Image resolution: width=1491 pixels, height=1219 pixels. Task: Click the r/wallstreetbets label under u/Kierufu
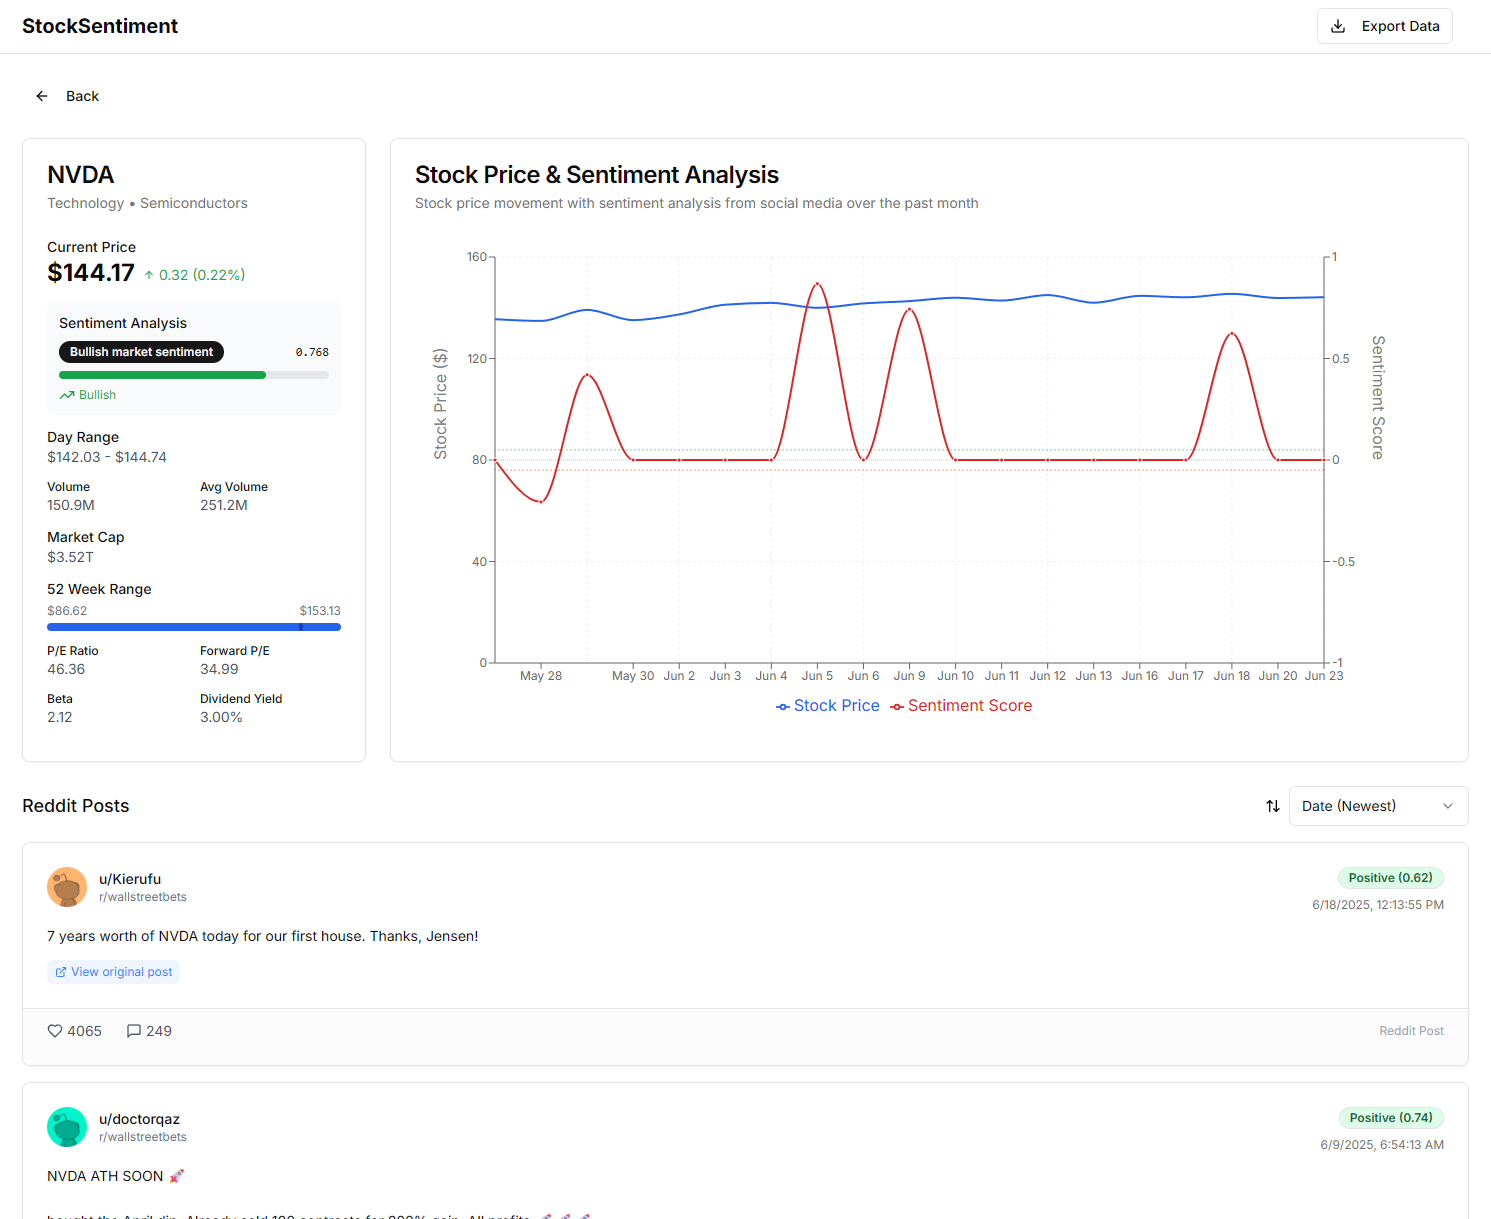tap(143, 897)
